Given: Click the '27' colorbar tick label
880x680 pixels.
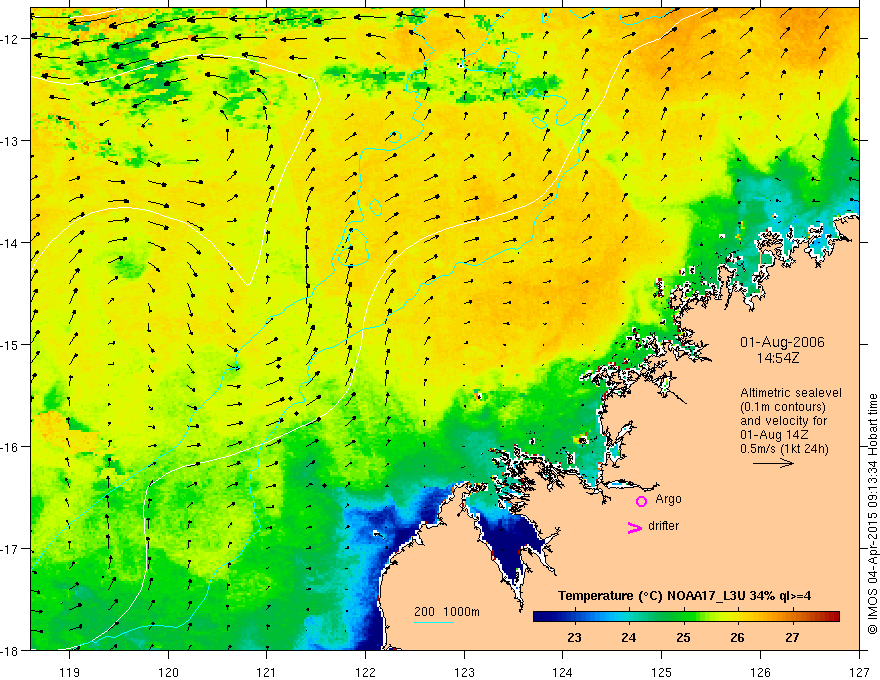Looking at the screenshot, I should coord(792,638).
